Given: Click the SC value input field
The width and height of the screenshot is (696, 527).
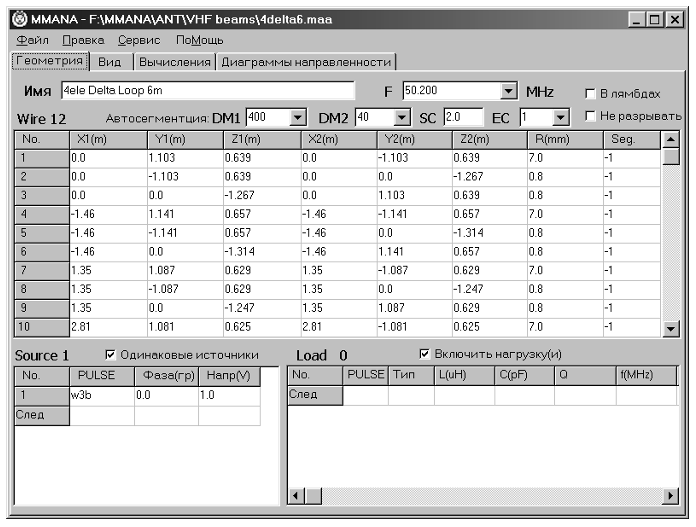Looking at the screenshot, I should pos(462,117).
